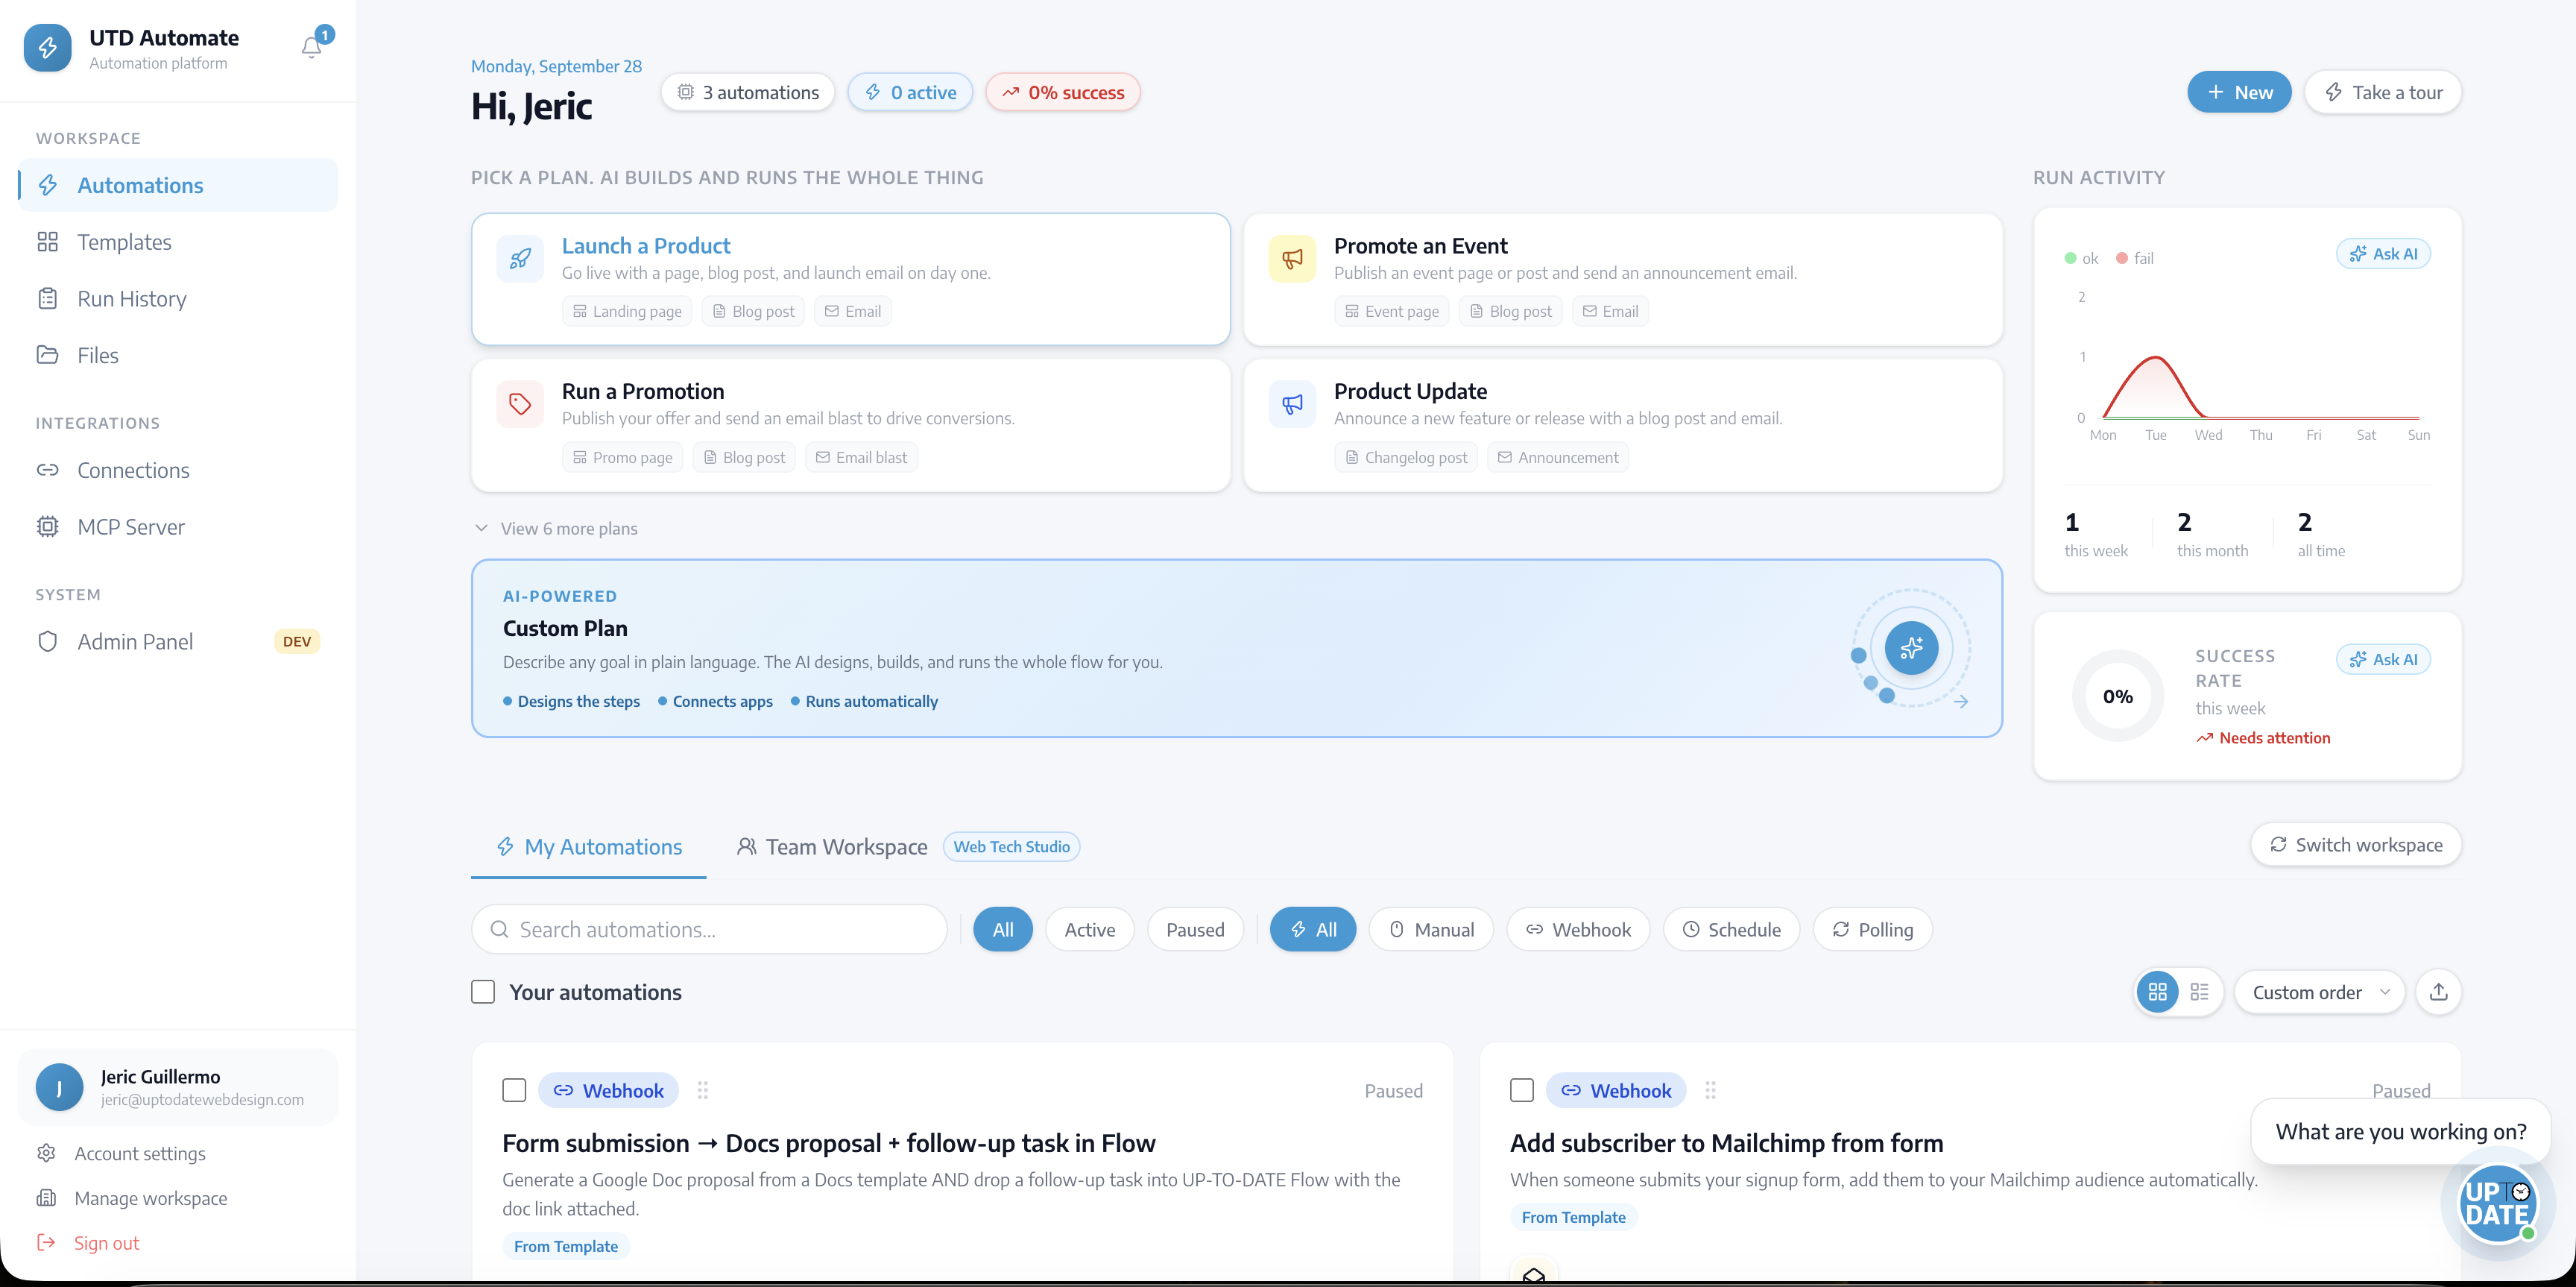The image size is (2576, 1287).
Task: Click the Custom Plan arrow icon
Action: click(1961, 702)
